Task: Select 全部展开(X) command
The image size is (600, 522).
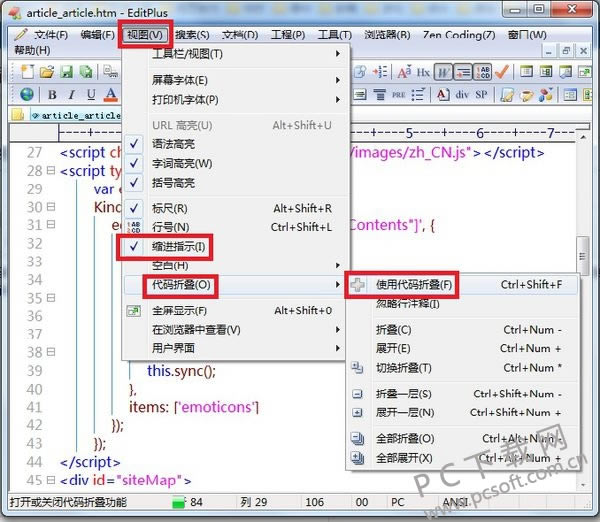Action: tap(463, 458)
